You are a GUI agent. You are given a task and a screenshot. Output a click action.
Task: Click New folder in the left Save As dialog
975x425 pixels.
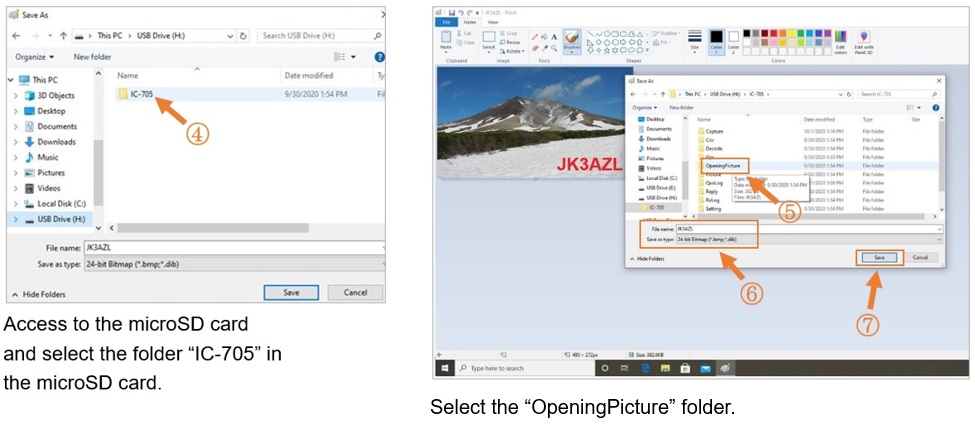click(x=92, y=57)
